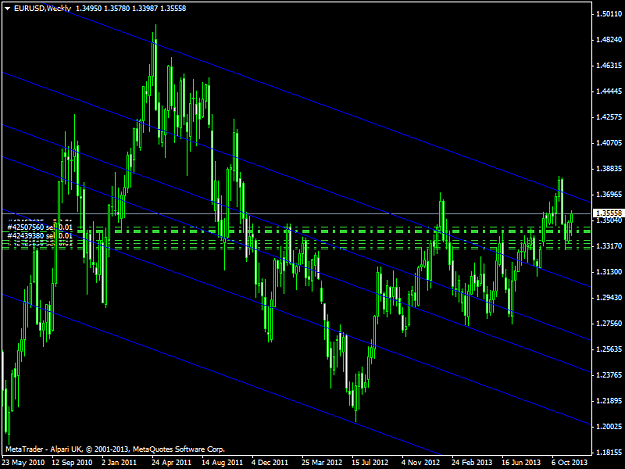The image size is (625, 469).
Task: Click price level 1.23765 on the axis
Action: pos(609,375)
